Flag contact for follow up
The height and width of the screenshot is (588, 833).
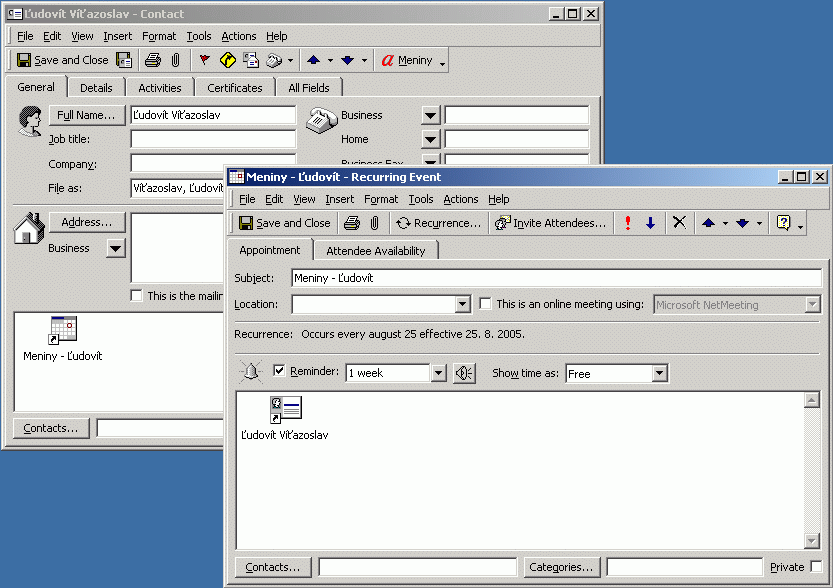pos(204,60)
